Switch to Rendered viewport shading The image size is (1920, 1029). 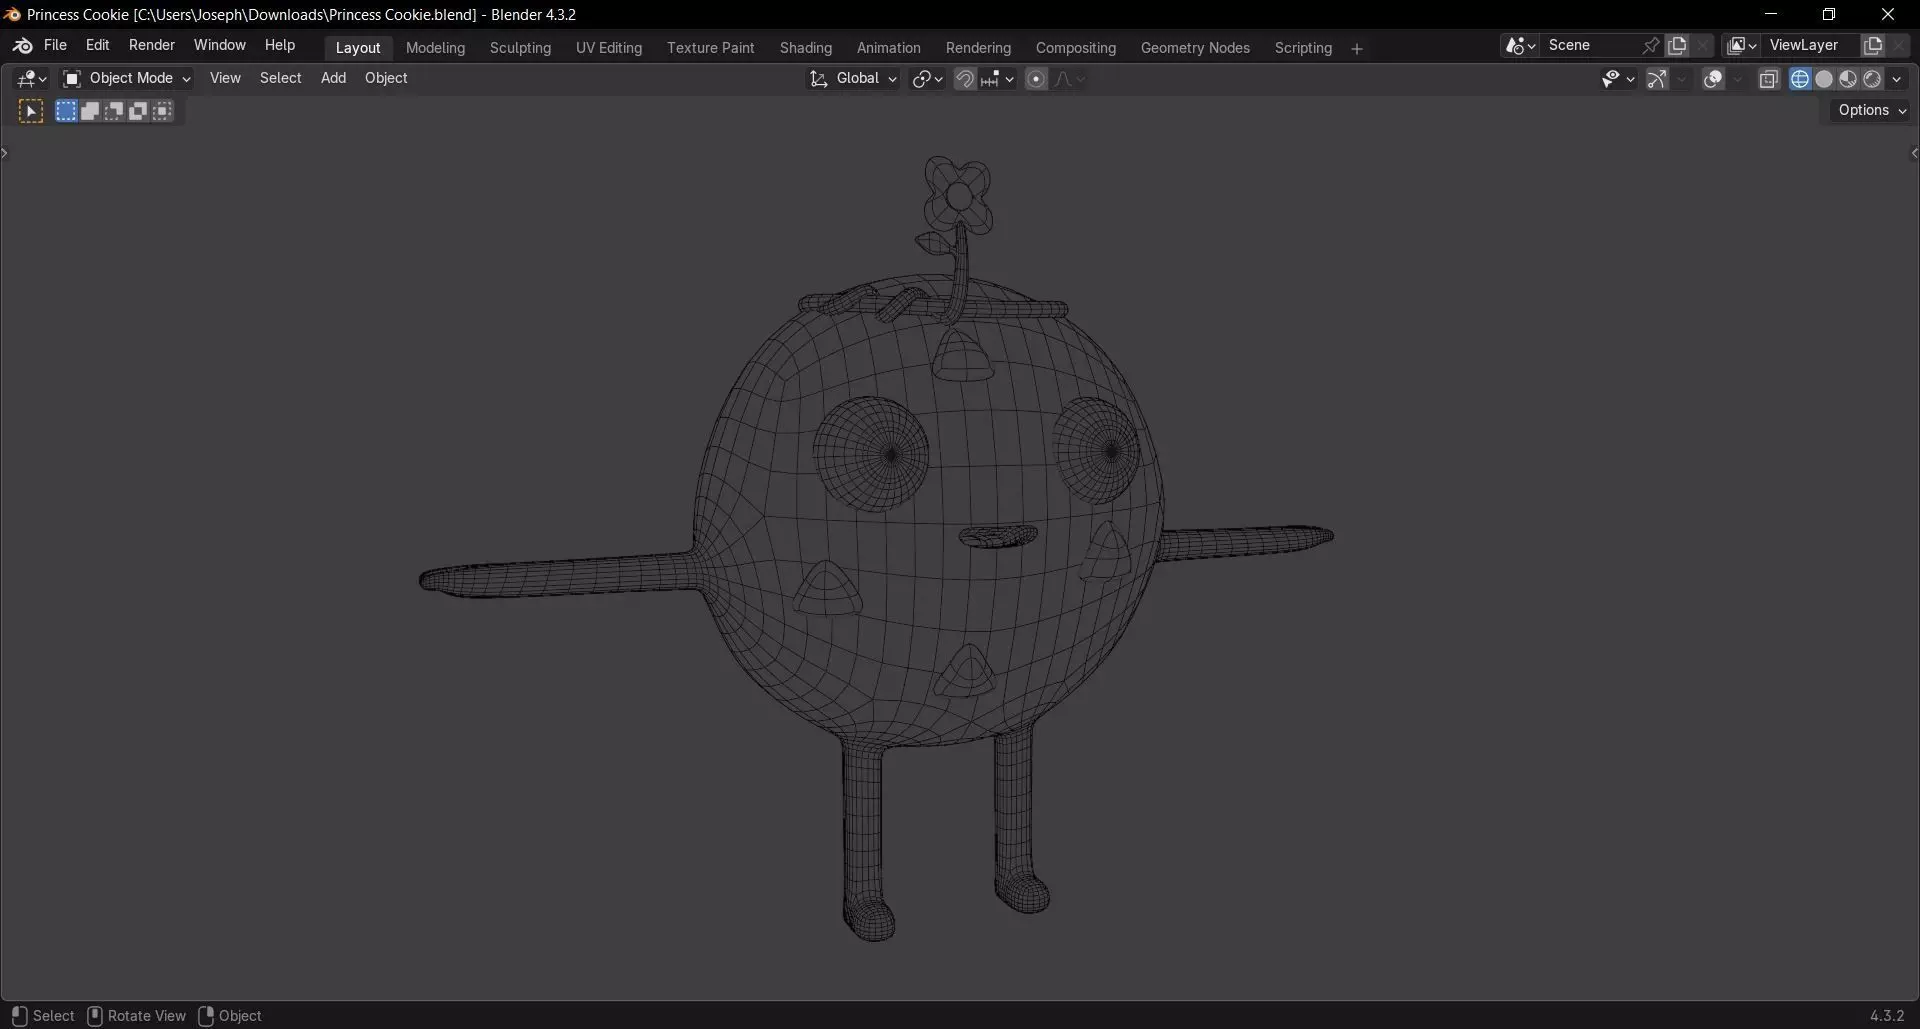tap(1872, 79)
